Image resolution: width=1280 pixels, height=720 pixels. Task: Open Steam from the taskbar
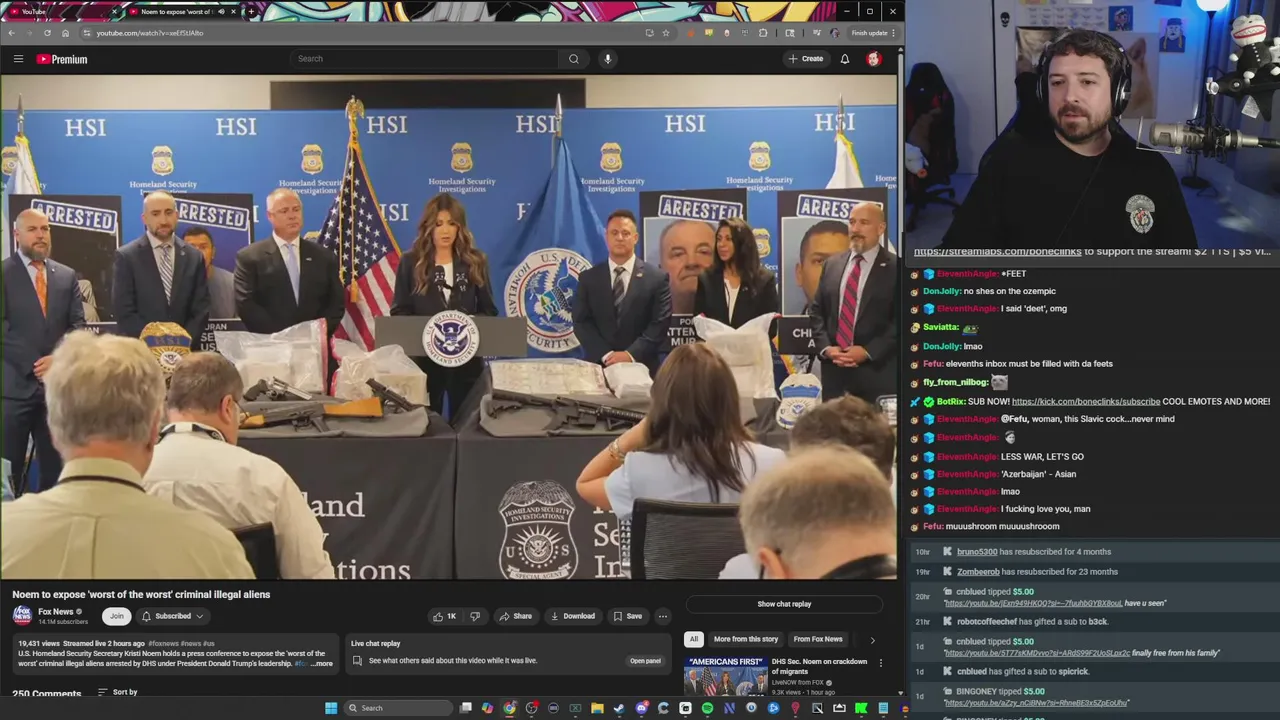(619, 708)
